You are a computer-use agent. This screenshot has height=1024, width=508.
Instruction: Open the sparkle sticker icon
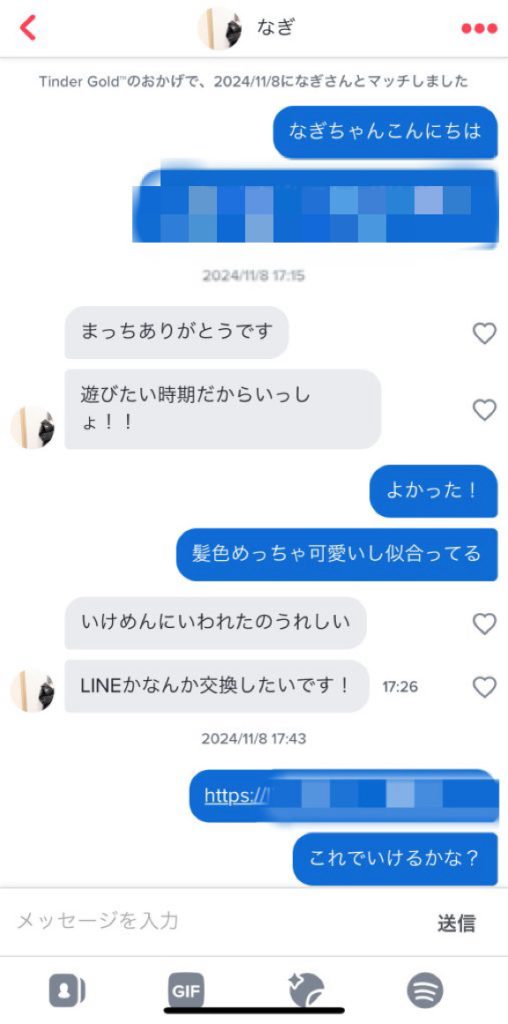click(x=307, y=991)
